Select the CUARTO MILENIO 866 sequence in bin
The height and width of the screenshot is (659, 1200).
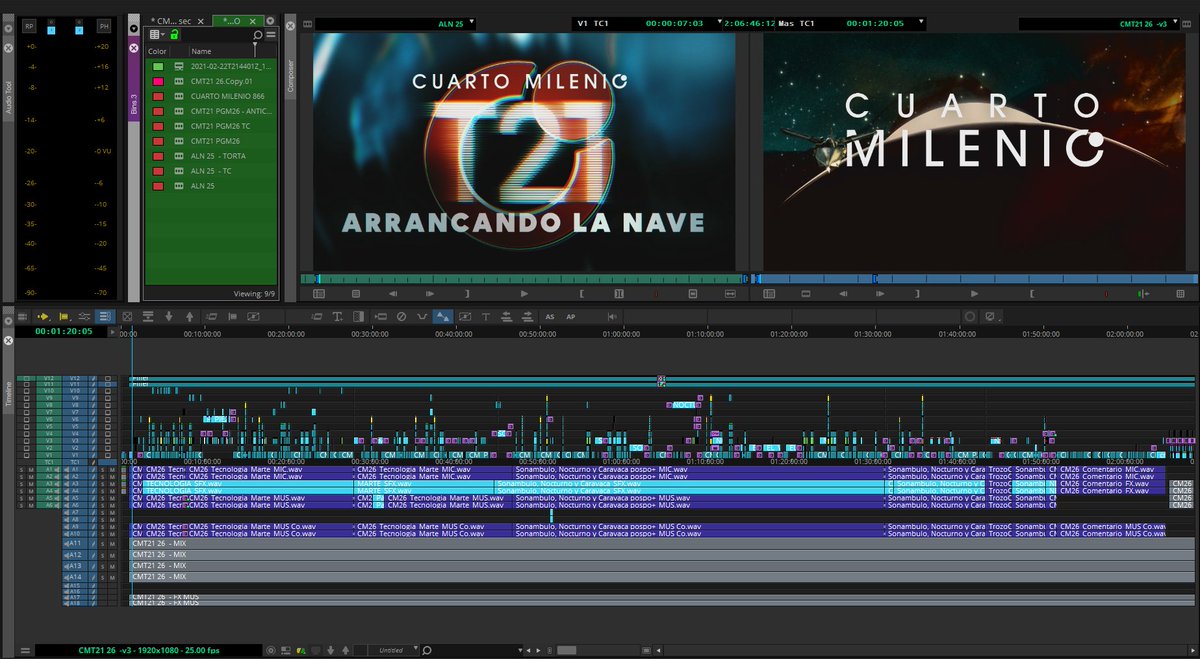pos(227,96)
